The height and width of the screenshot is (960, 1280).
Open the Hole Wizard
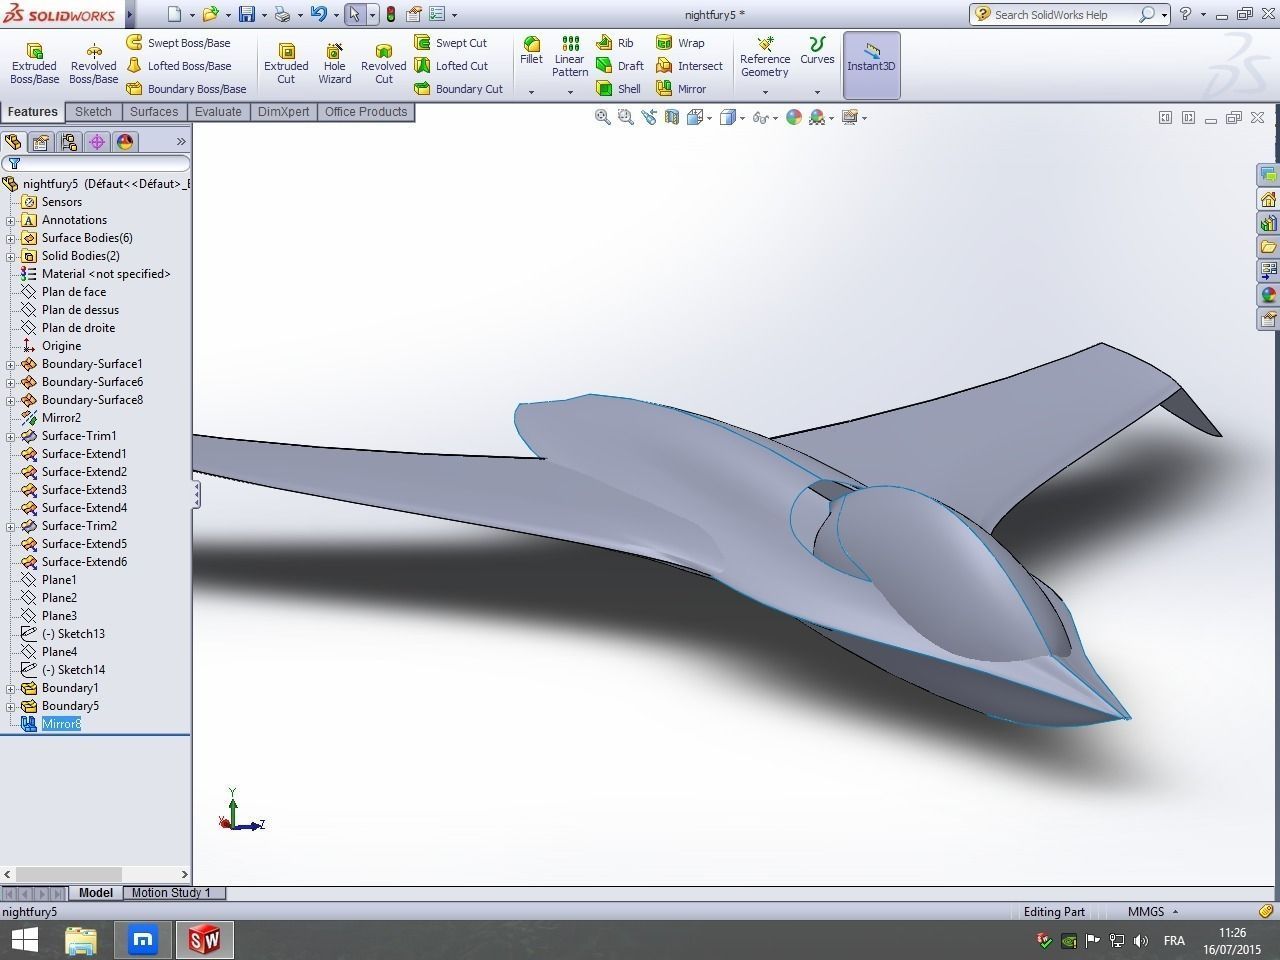(x=334, y=64)
